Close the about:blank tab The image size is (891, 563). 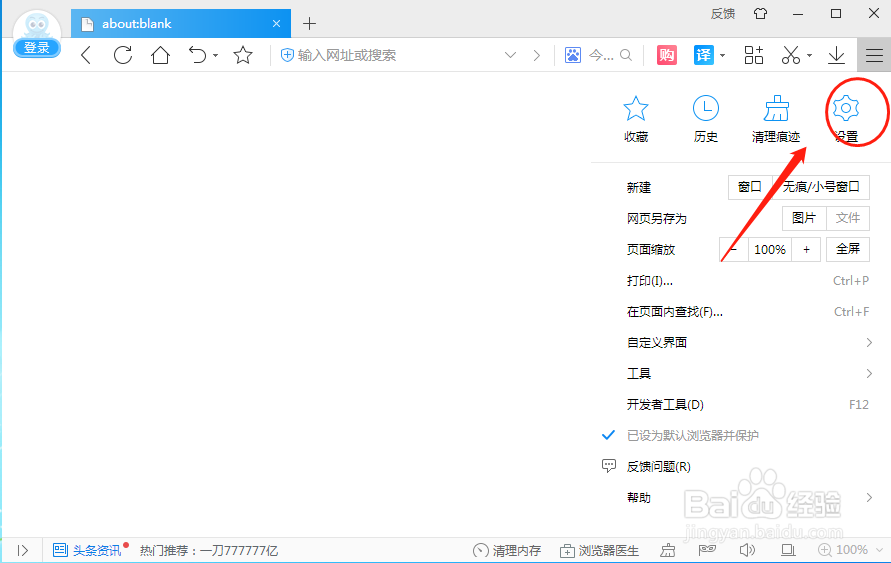(276, 23)
